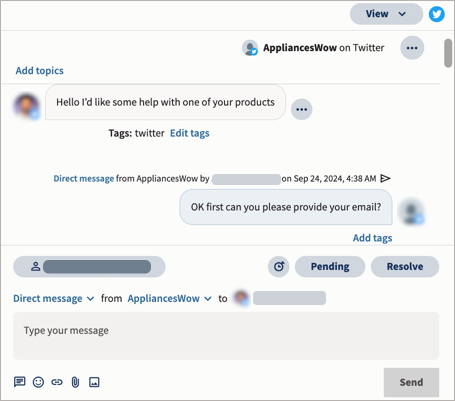455x401 pixels.
Task: Focus the Type your message field
Action: coord(226,336)
